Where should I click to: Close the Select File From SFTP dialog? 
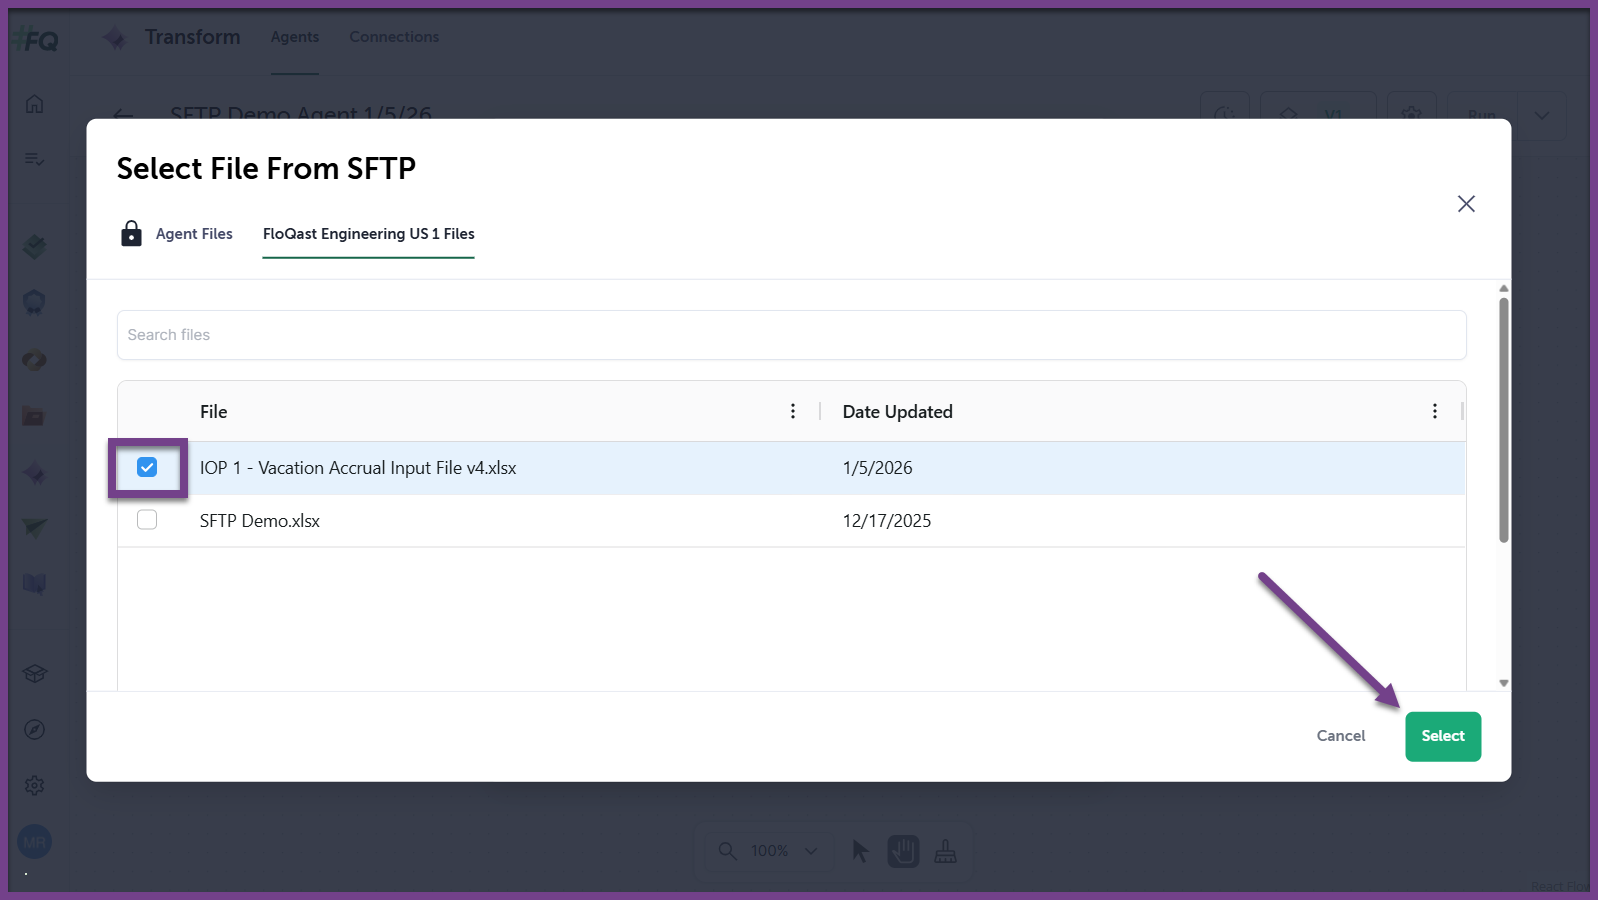[x=1466, y=204]
